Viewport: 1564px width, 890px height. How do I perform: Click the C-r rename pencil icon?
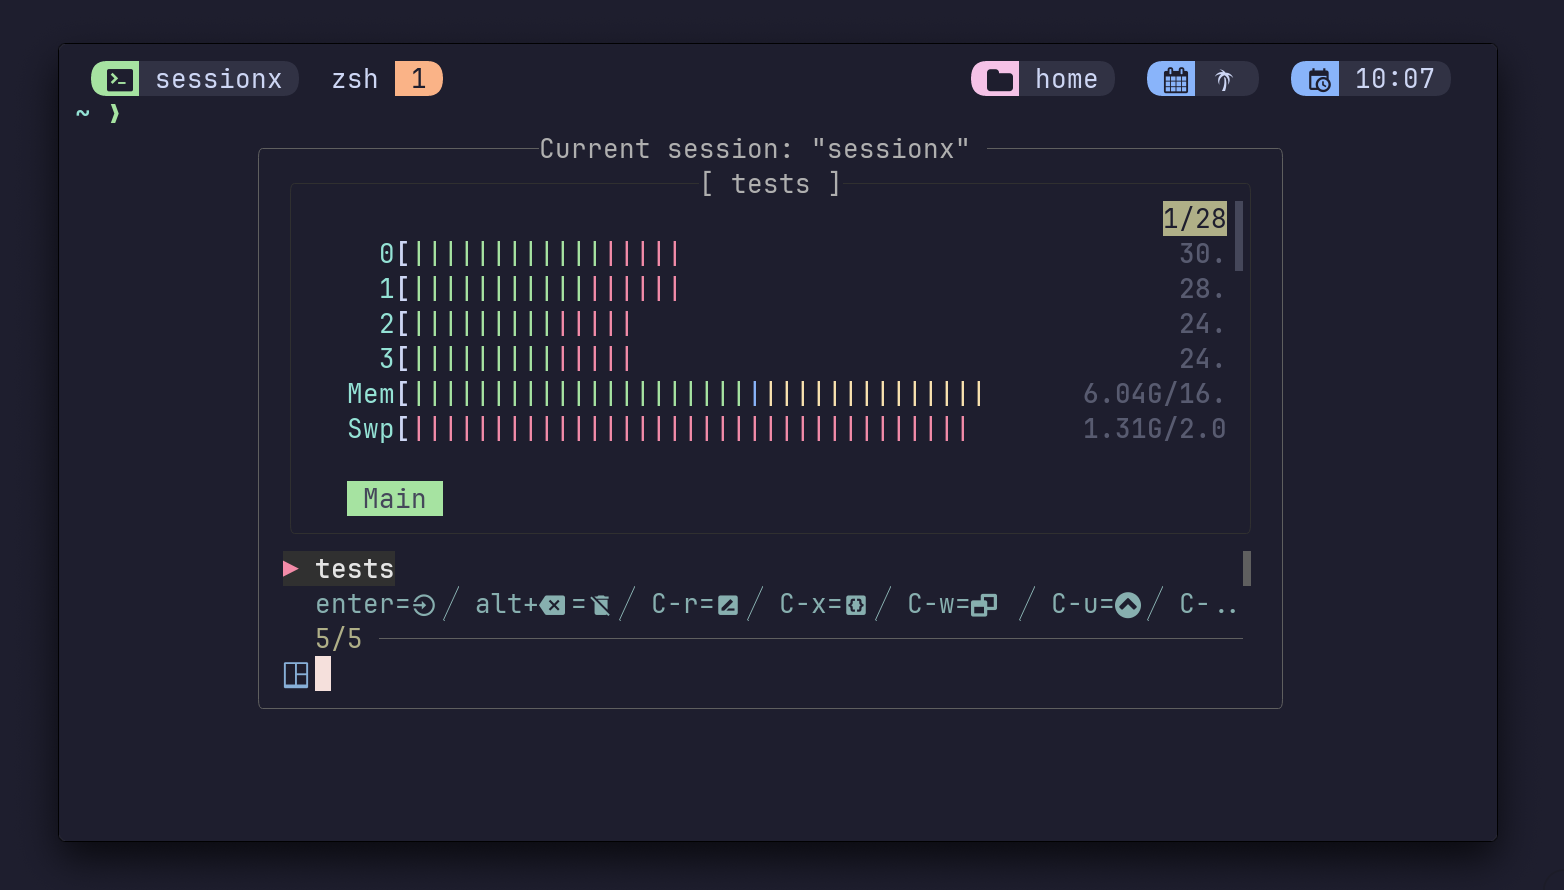point(728,605)
